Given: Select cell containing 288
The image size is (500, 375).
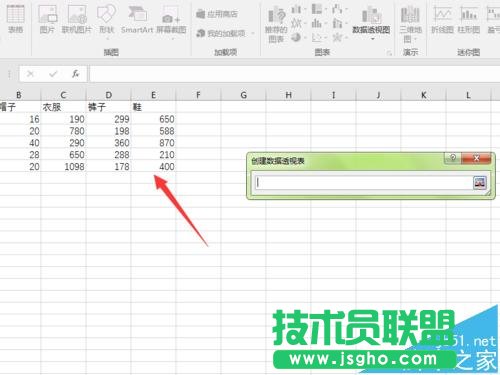Looking at the screenshot, I should pos(109,155).
